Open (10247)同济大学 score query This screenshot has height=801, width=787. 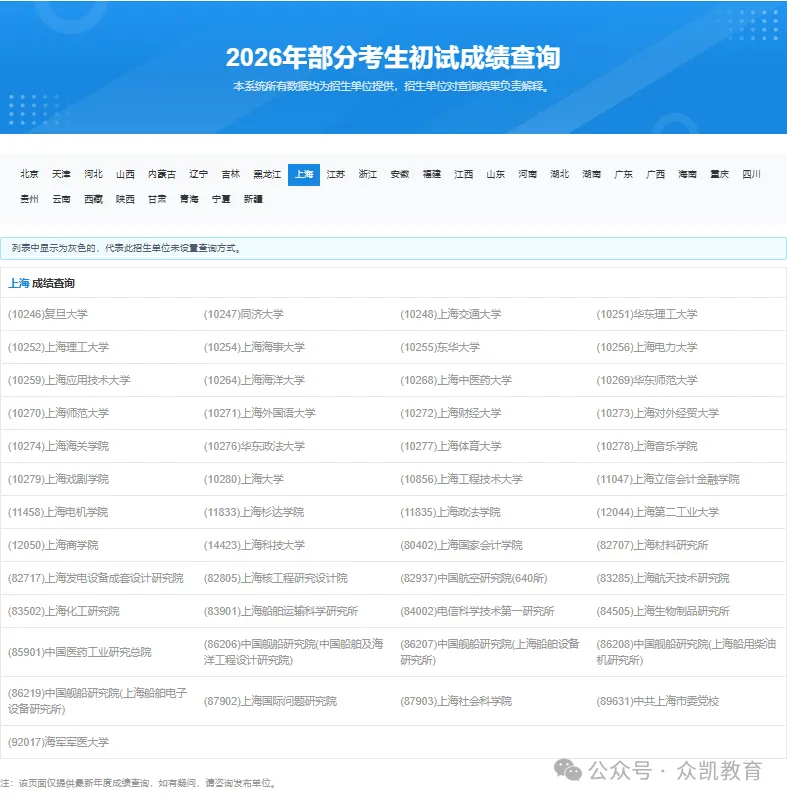tap(244, 314)
